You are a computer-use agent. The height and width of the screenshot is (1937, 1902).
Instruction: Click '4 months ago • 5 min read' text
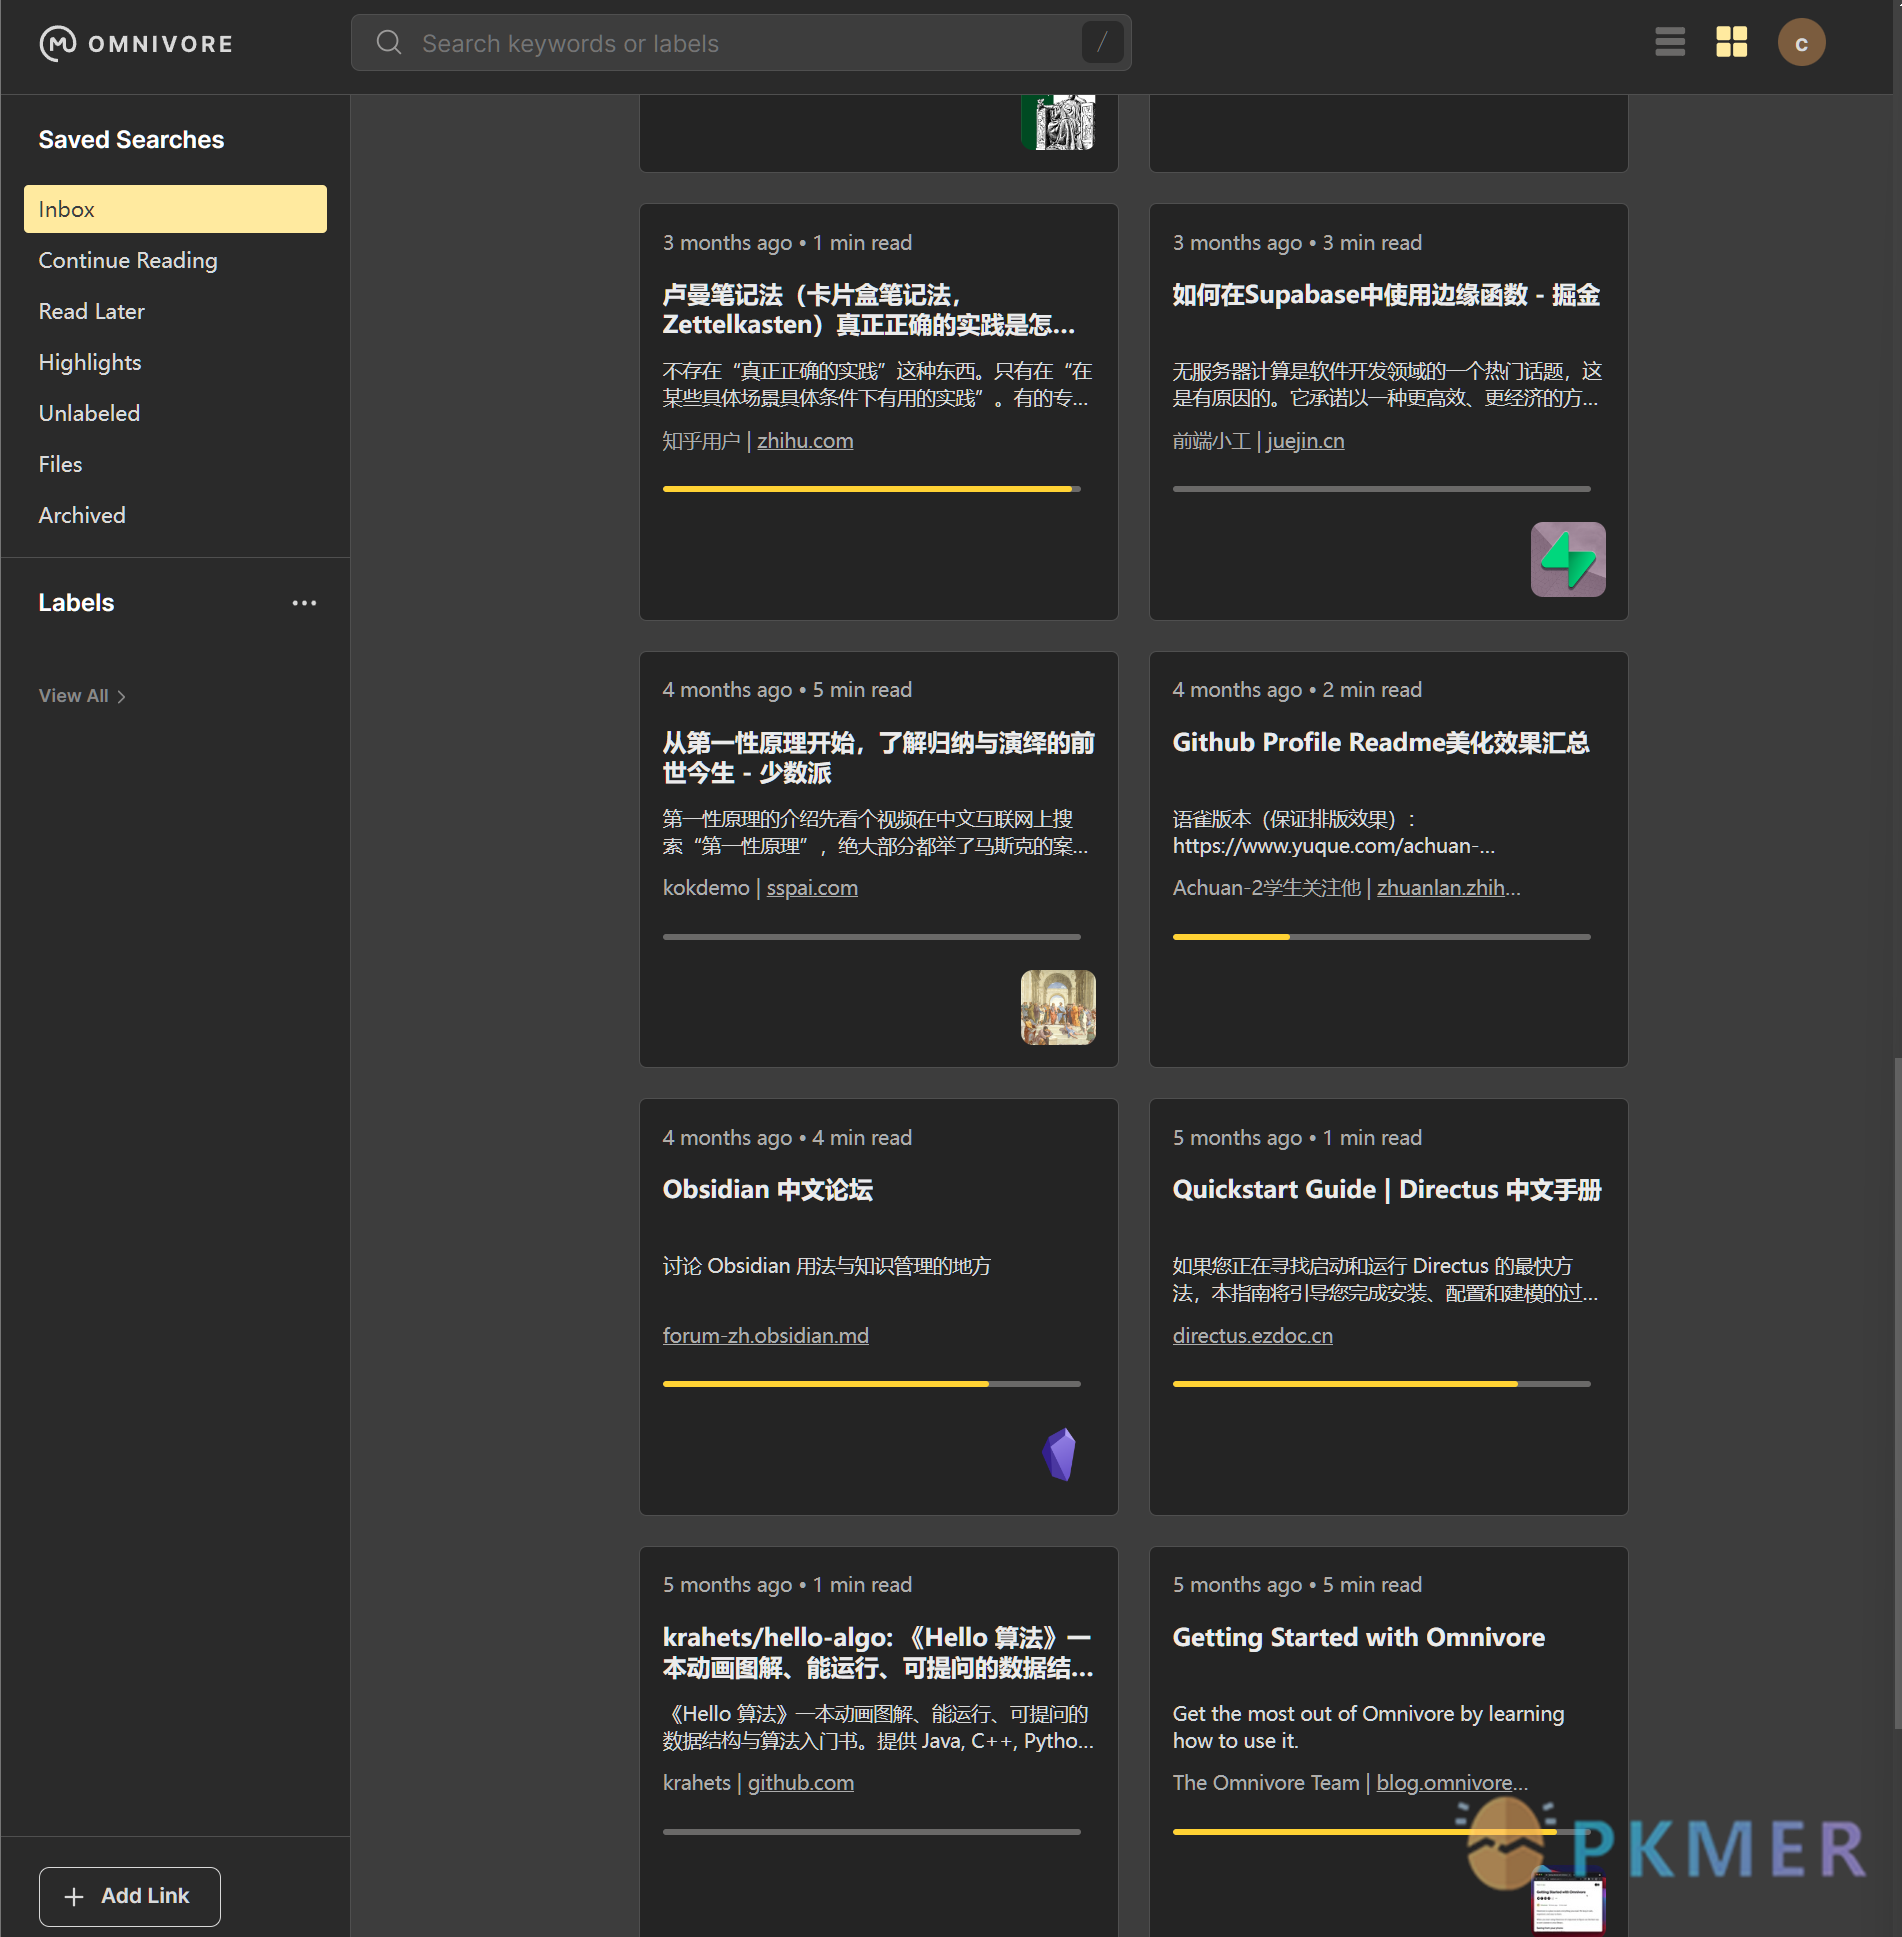pyautogui.click(x=787, y=690)
